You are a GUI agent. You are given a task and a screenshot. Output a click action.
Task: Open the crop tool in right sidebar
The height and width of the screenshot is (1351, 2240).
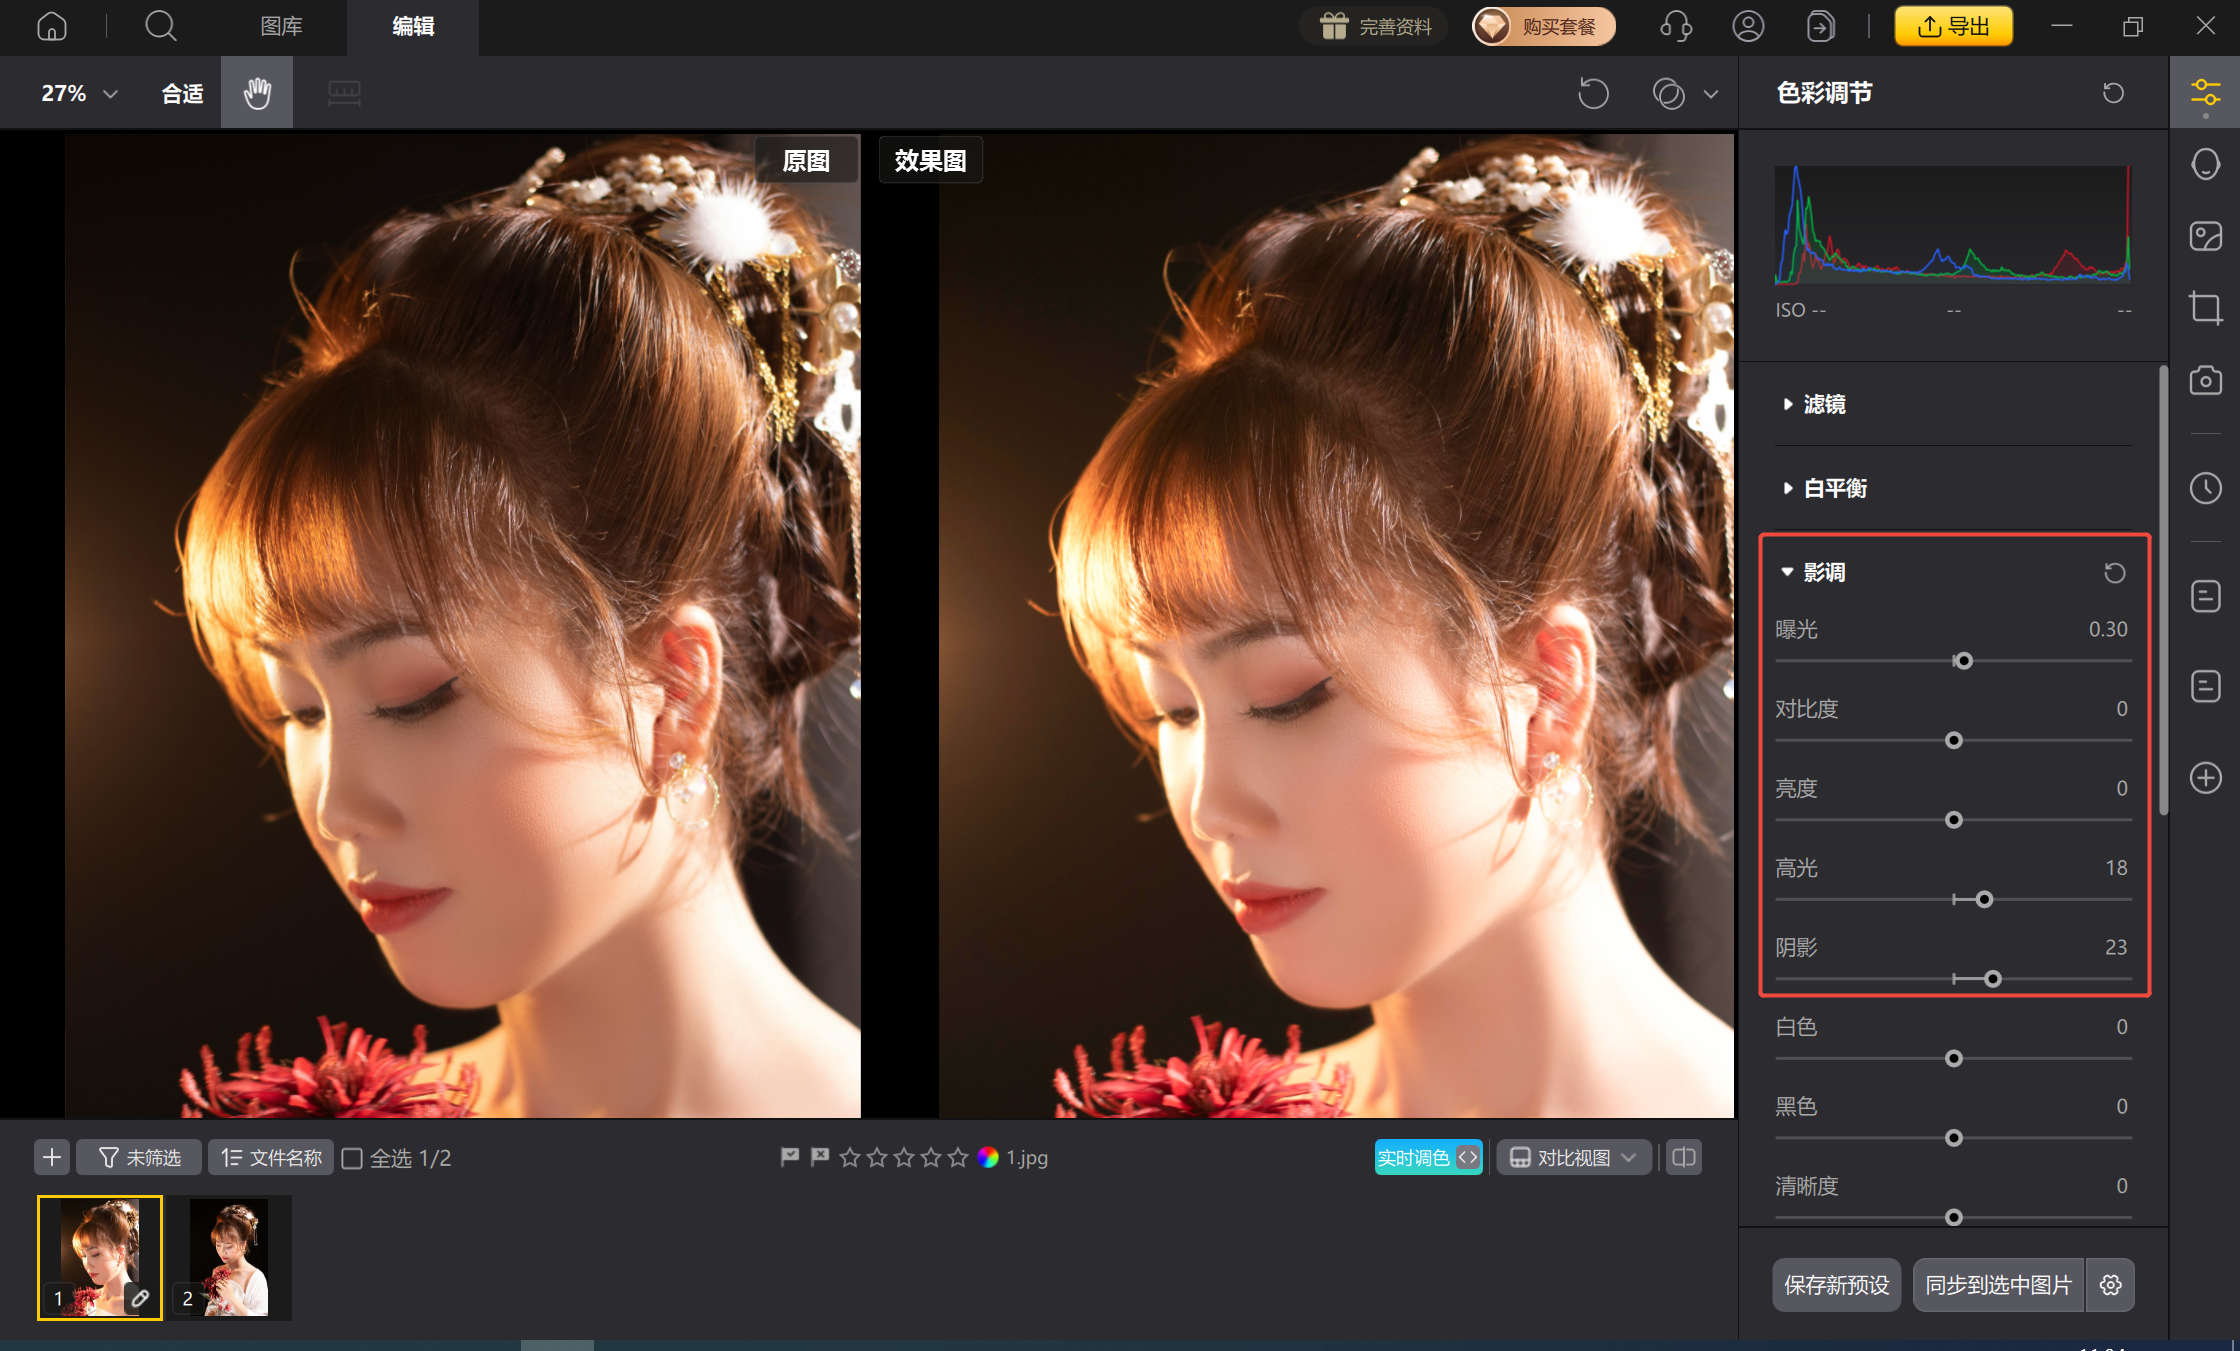coord(2205,307)
